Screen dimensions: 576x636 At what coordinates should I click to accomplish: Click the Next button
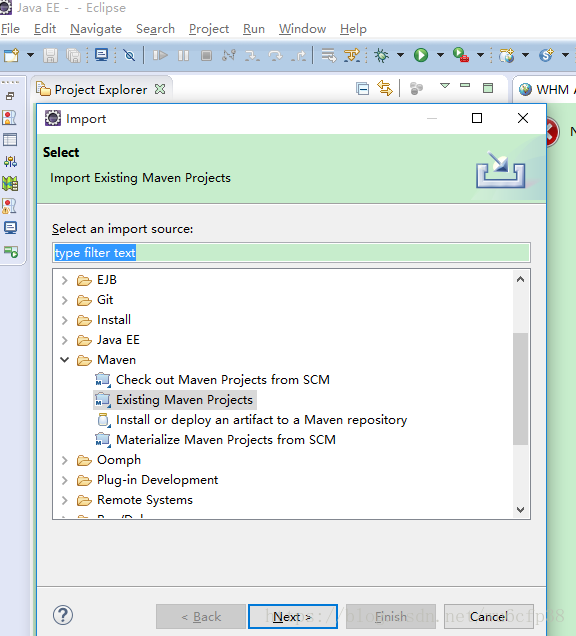click(x=293, y=617)
